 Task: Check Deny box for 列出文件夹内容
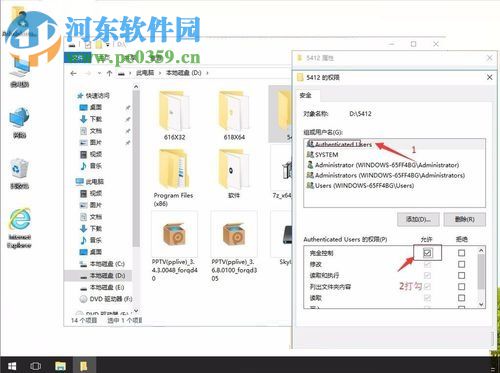tap(461, 286)
